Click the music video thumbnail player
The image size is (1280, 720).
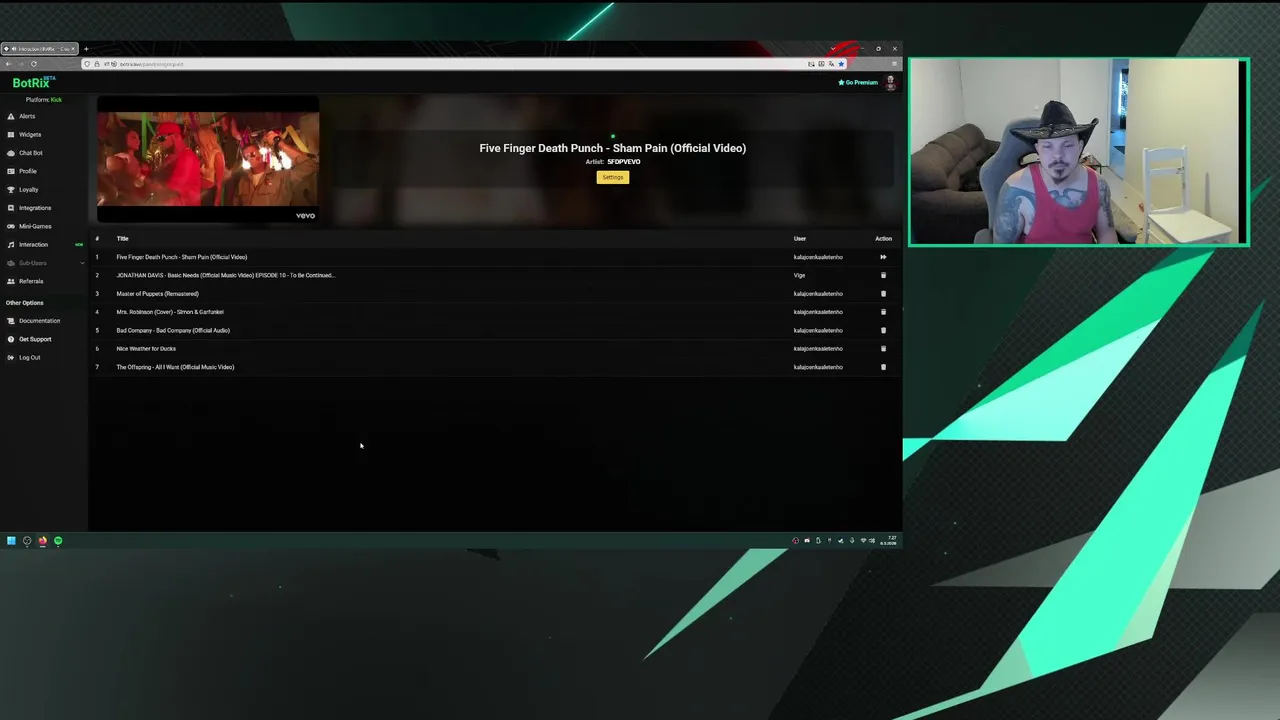tap(208, 160)
